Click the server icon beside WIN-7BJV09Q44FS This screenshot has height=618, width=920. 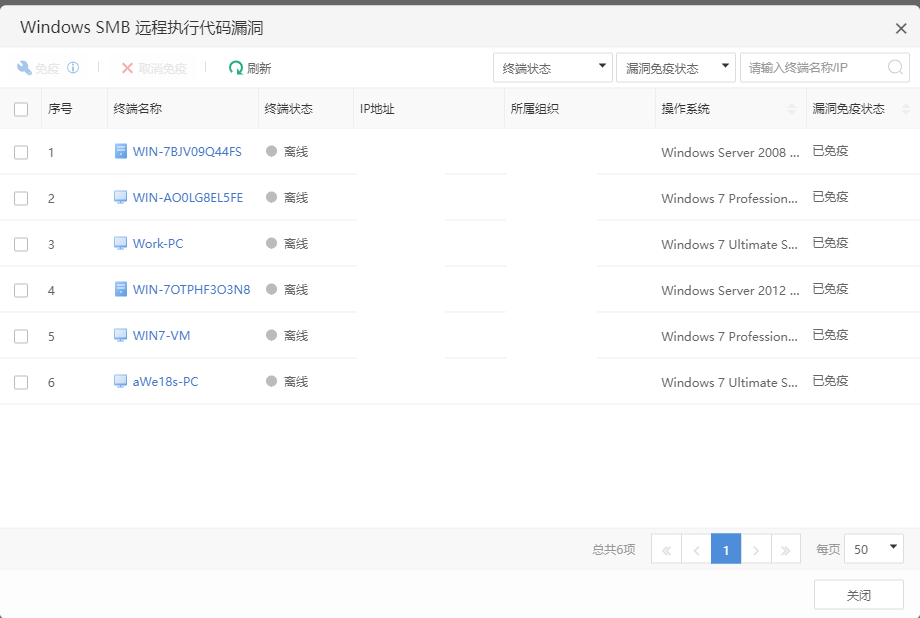[121, 152]
